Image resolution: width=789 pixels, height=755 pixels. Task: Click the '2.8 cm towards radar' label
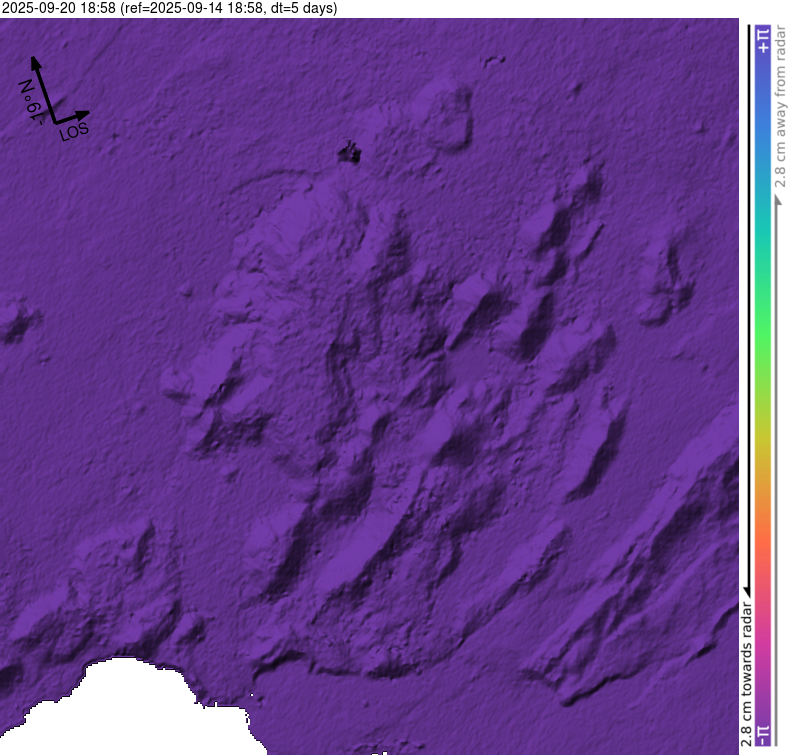point(747,672)
